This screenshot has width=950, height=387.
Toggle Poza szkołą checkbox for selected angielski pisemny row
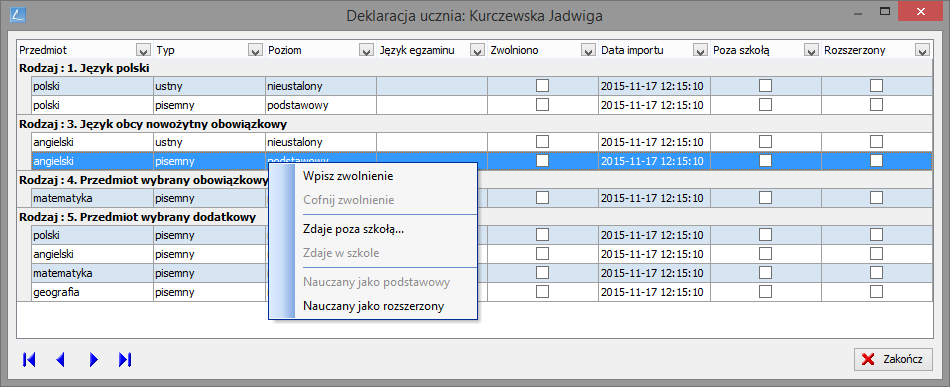(x=765, y=160)
